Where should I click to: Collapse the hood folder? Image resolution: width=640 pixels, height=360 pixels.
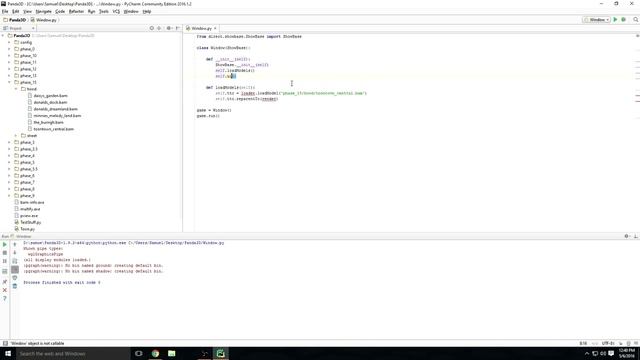(x=16, y=89)
